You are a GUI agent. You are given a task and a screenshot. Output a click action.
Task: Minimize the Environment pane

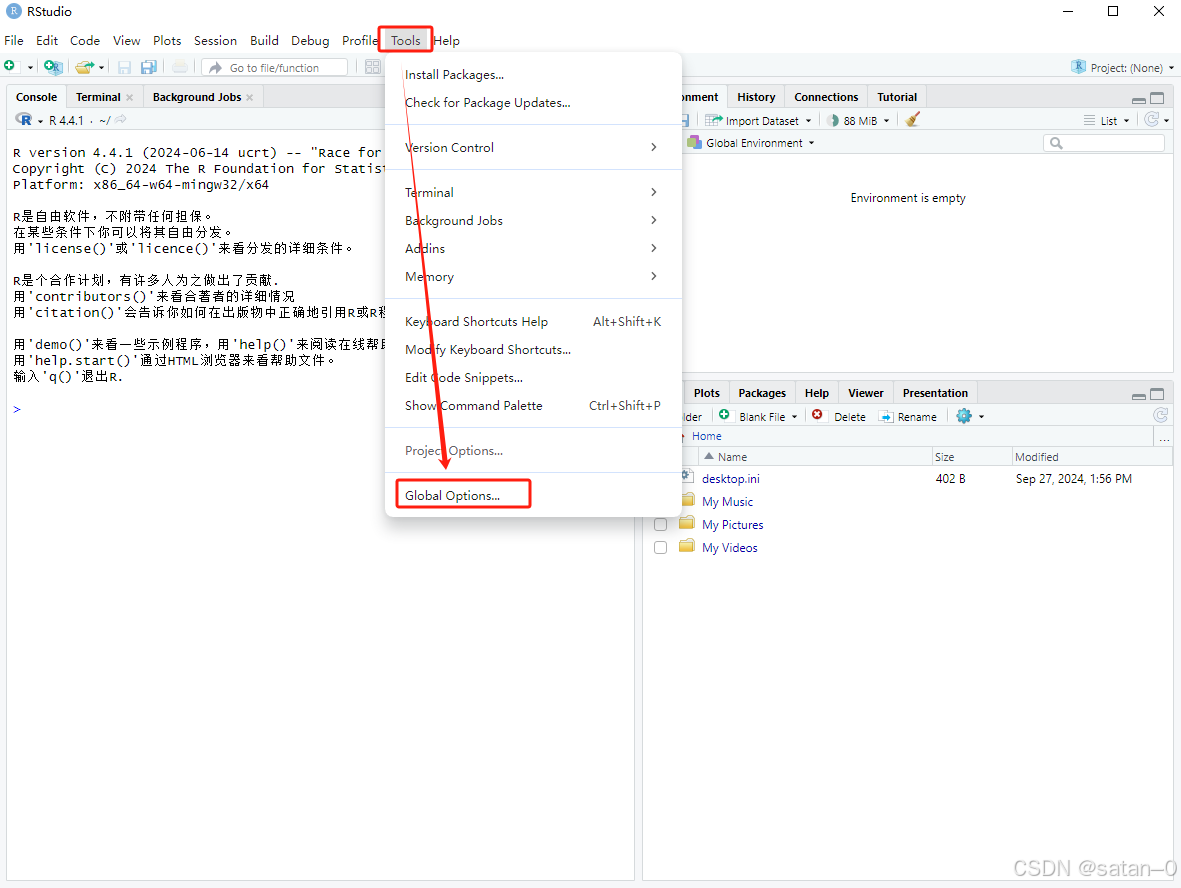(x=1139, y=99)
